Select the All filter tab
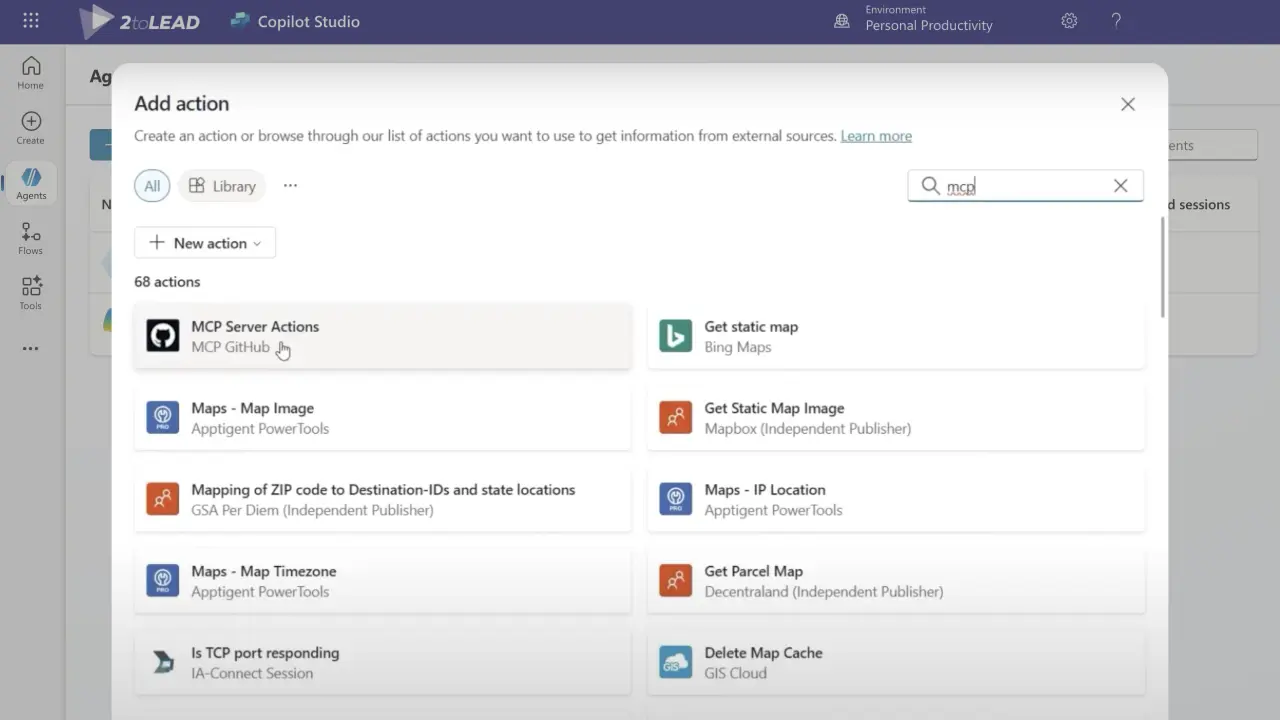The width and height of the screenshot is (1280, 720). pyautogui.click(x=152, y=186)
